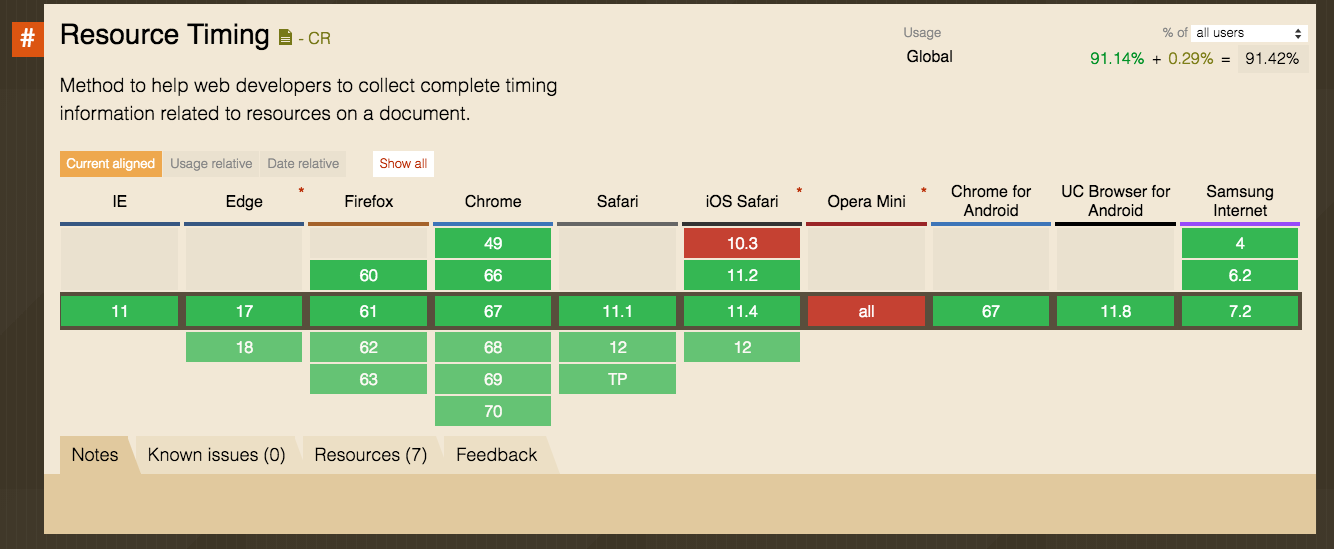Screen dimensions: 1334x549
Task: Click the red asterisk next to Edge
Action: coord(301,190)
